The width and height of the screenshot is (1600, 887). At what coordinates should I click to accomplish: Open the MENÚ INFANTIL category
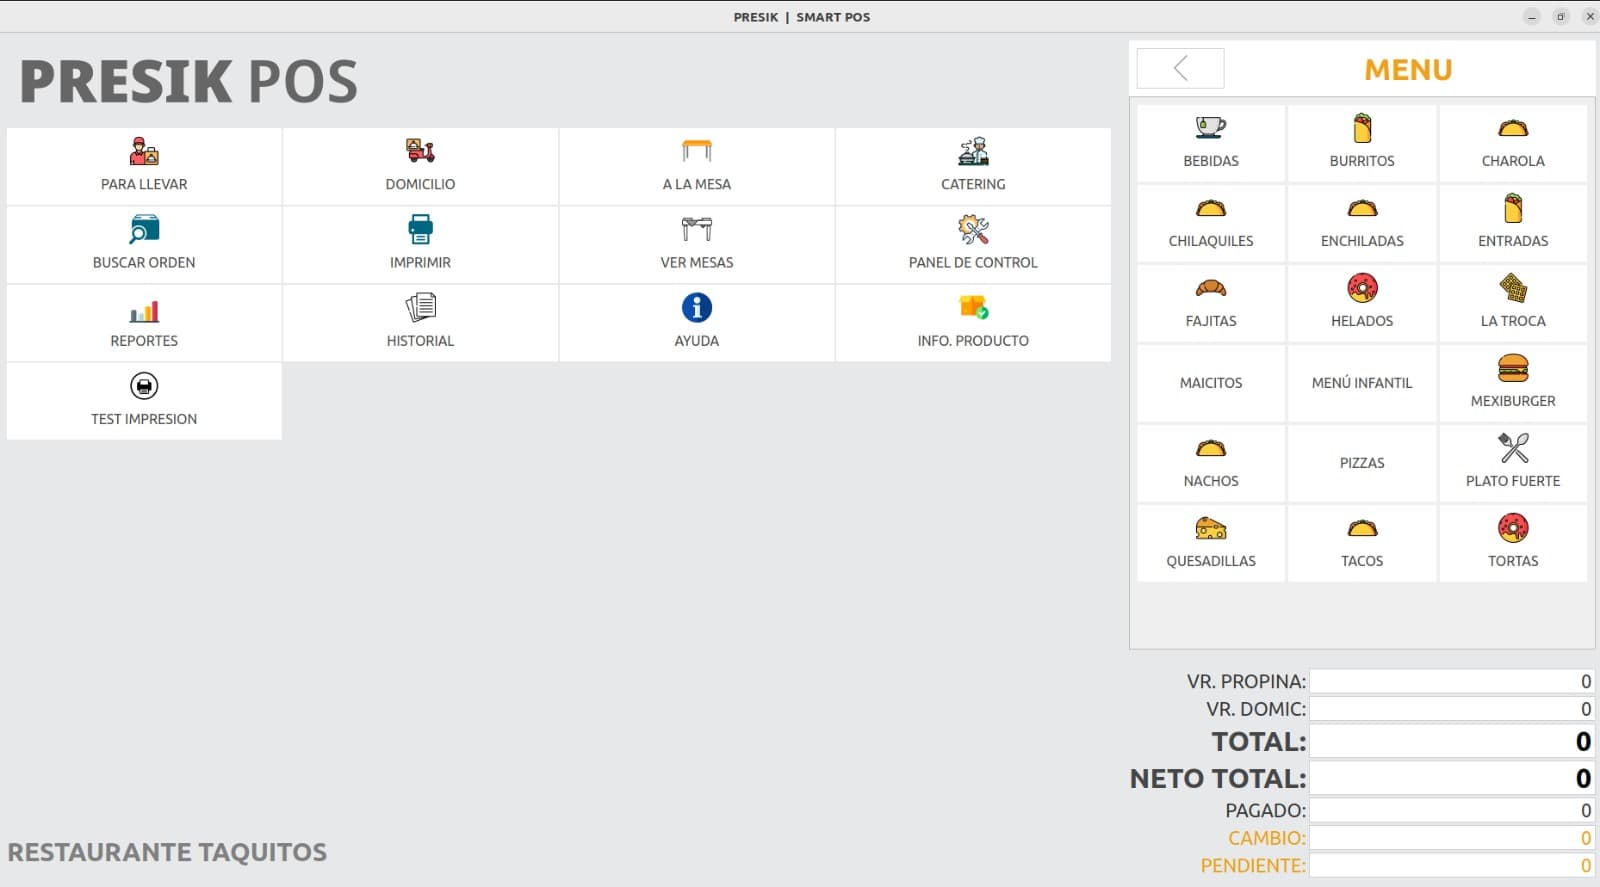click(x=1362, y=383)
